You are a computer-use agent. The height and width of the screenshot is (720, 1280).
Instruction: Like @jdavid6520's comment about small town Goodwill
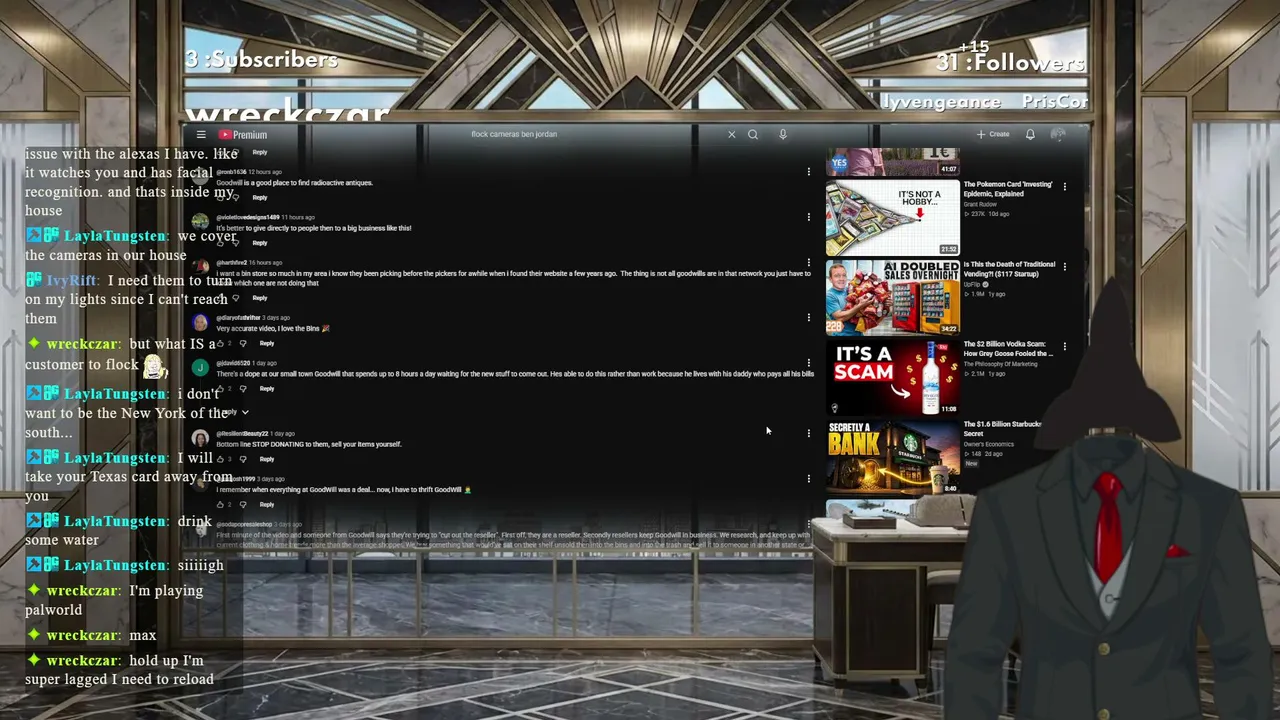pyautogui.click(x=220, y=388)
